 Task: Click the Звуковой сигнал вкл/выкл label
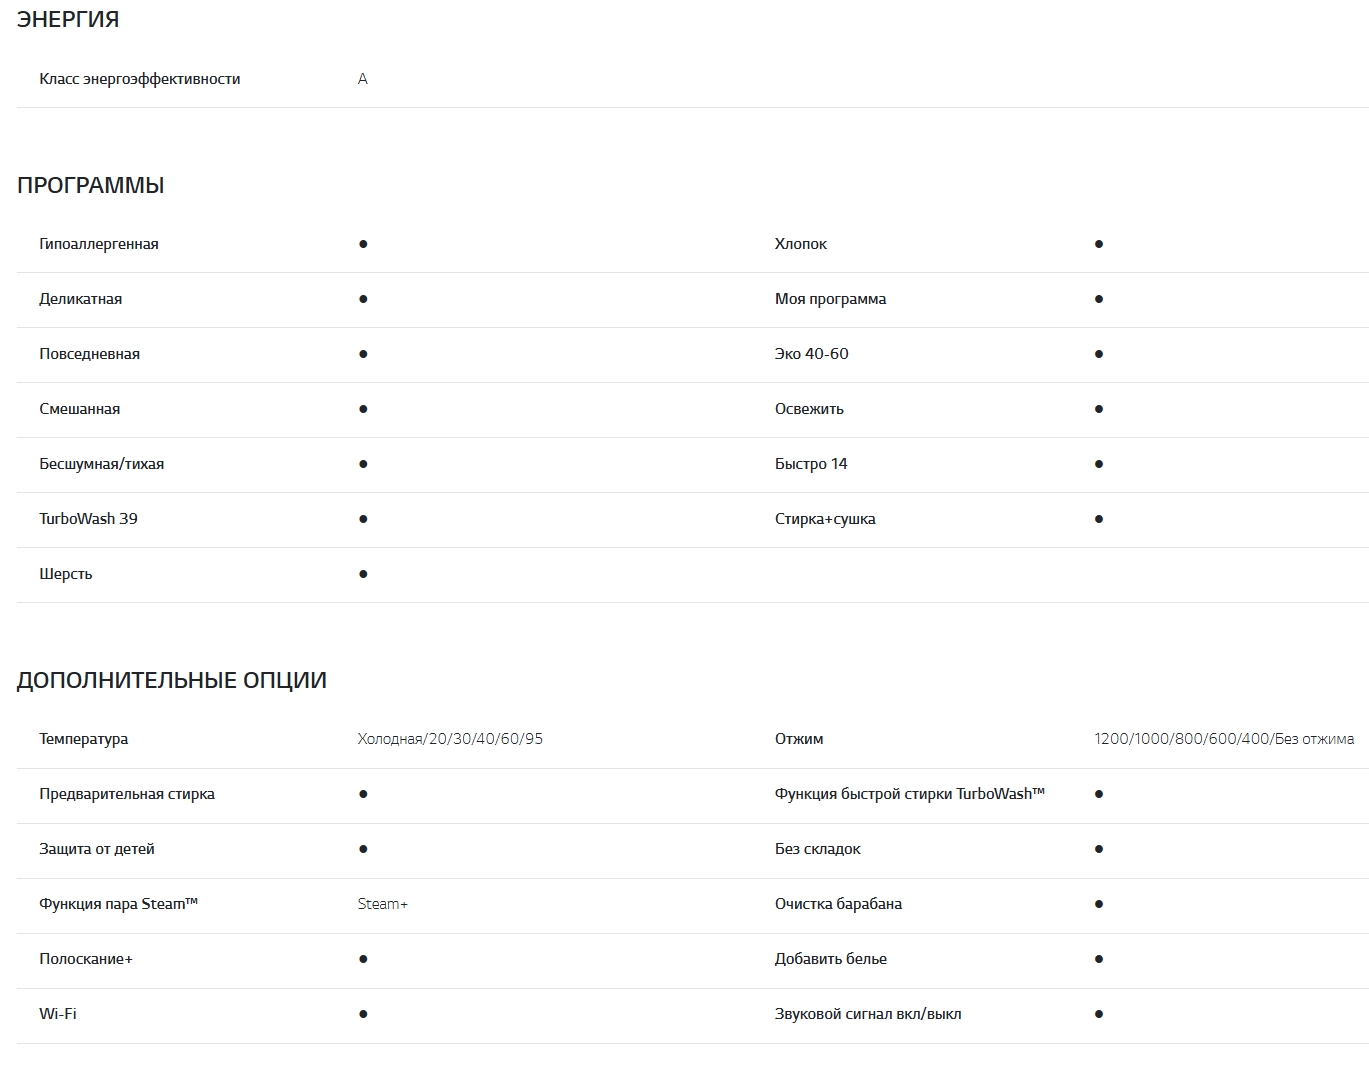tap(868, 1014)
